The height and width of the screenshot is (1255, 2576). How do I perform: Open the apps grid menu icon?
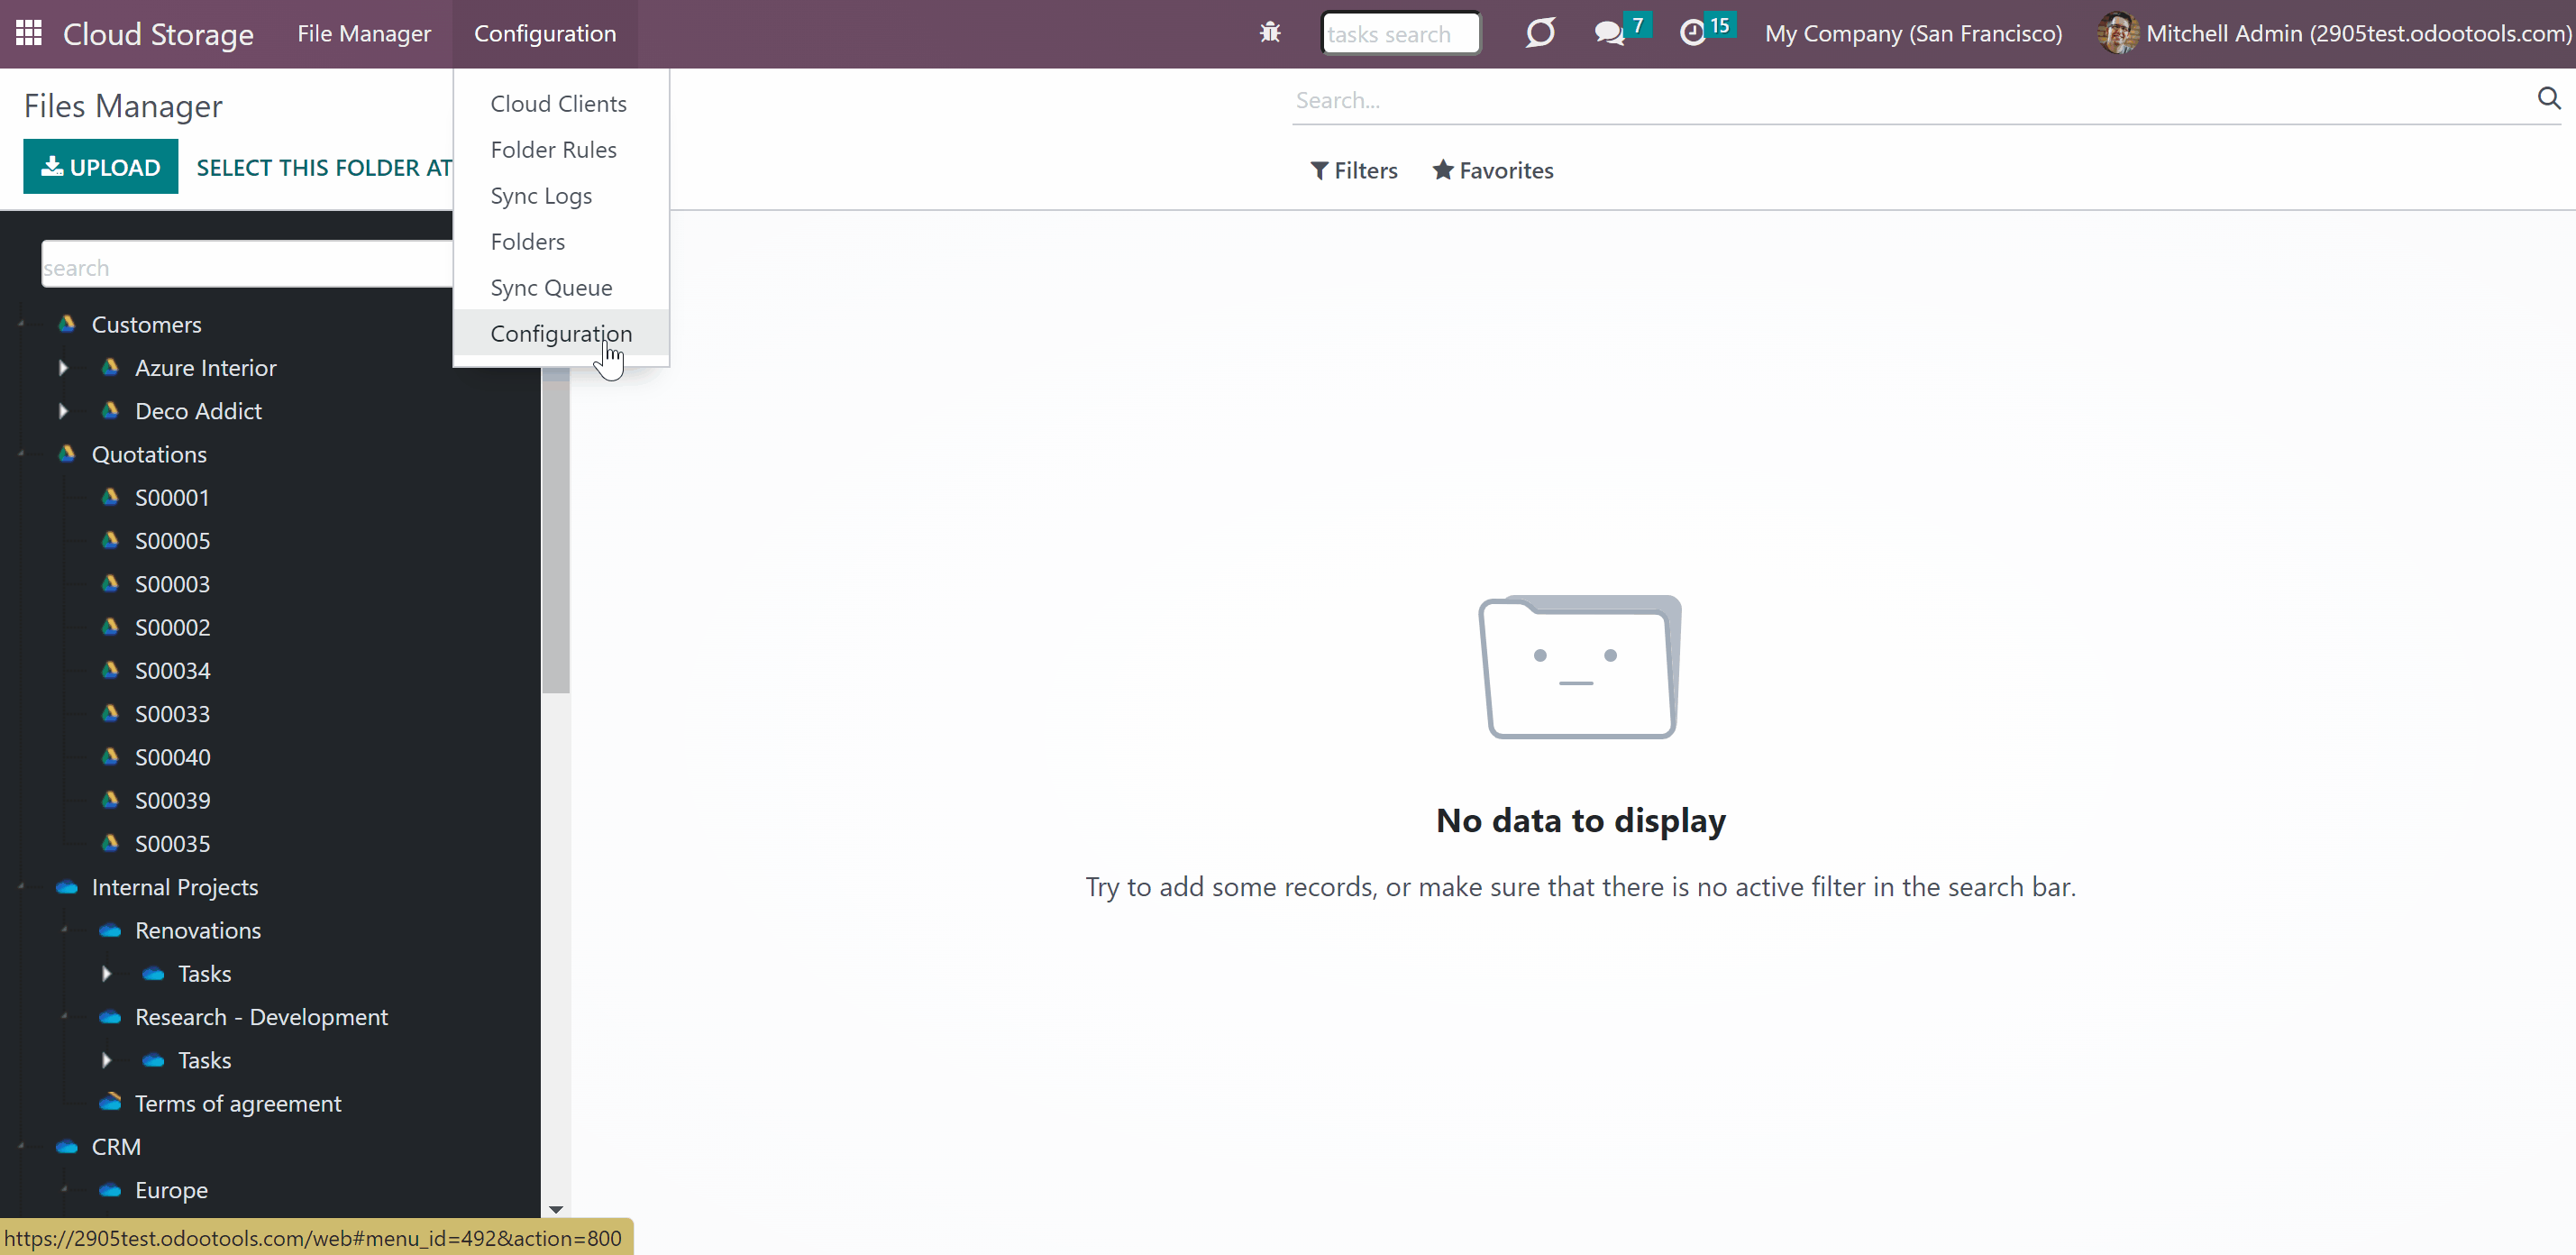tap(29, 33)
